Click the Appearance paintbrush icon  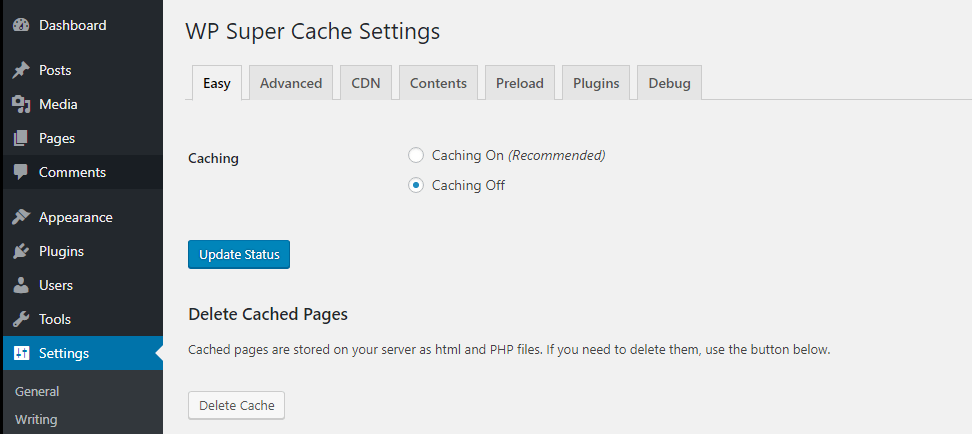pyautogui.click(x=20, y=217)
